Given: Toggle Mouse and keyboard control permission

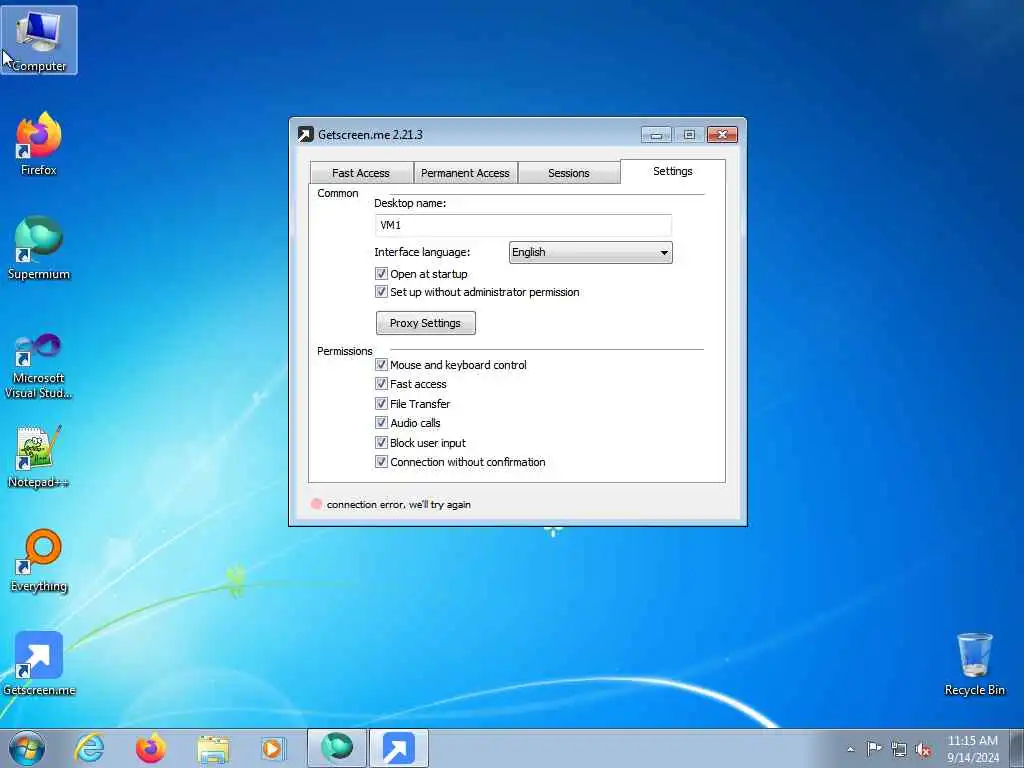Looking at the screenshot, I should (381, 365).
